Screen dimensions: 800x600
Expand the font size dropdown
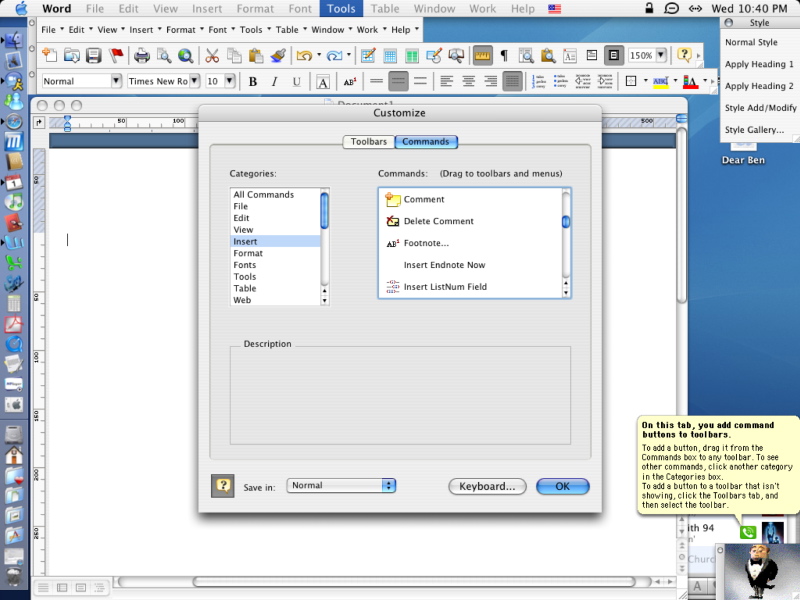pyautogui.click(x=229, y=81)
